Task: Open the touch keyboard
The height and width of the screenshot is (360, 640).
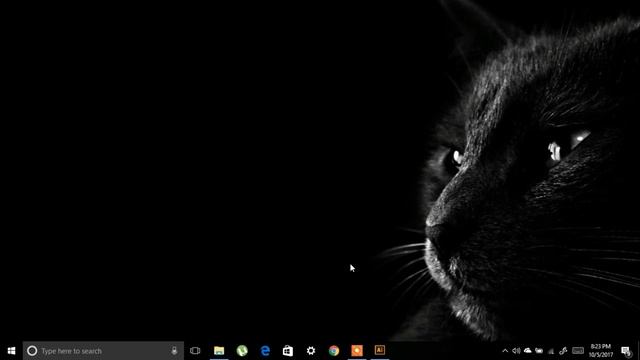Action: pos(578,351)
